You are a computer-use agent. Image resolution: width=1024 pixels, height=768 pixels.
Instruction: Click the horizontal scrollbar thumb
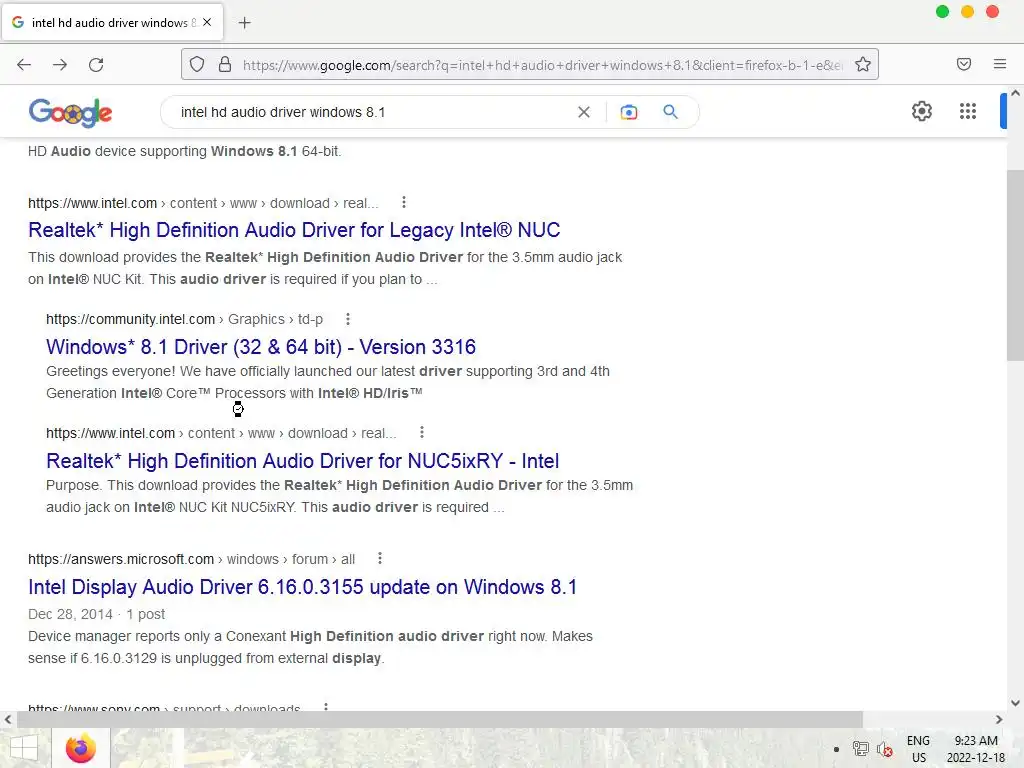coord(440,719)
